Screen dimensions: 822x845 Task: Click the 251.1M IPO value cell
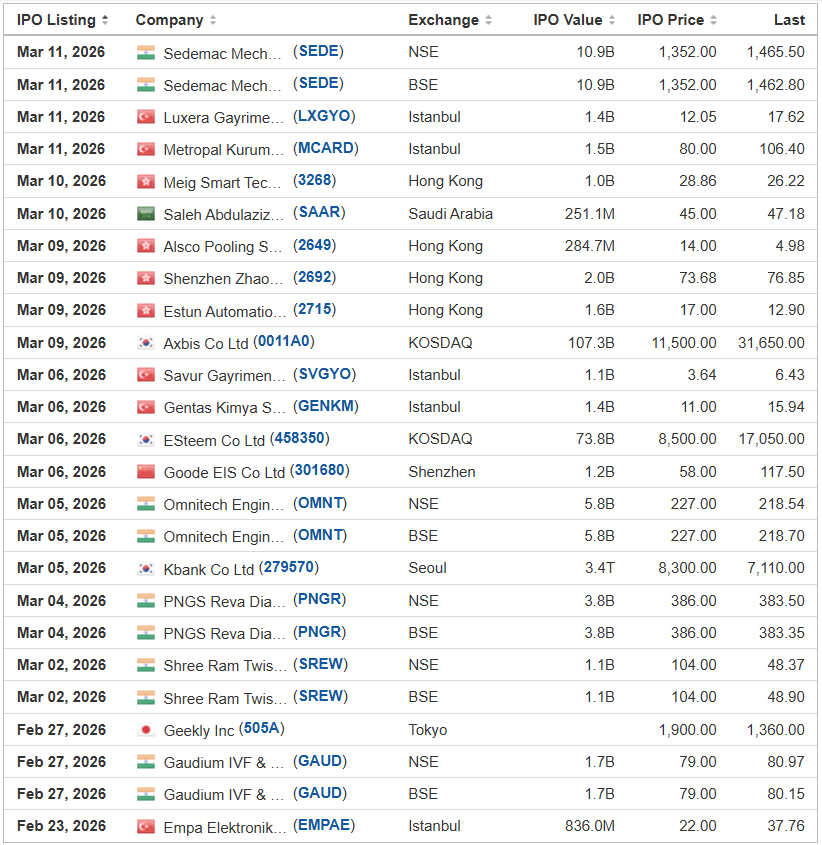click(590, 214)
